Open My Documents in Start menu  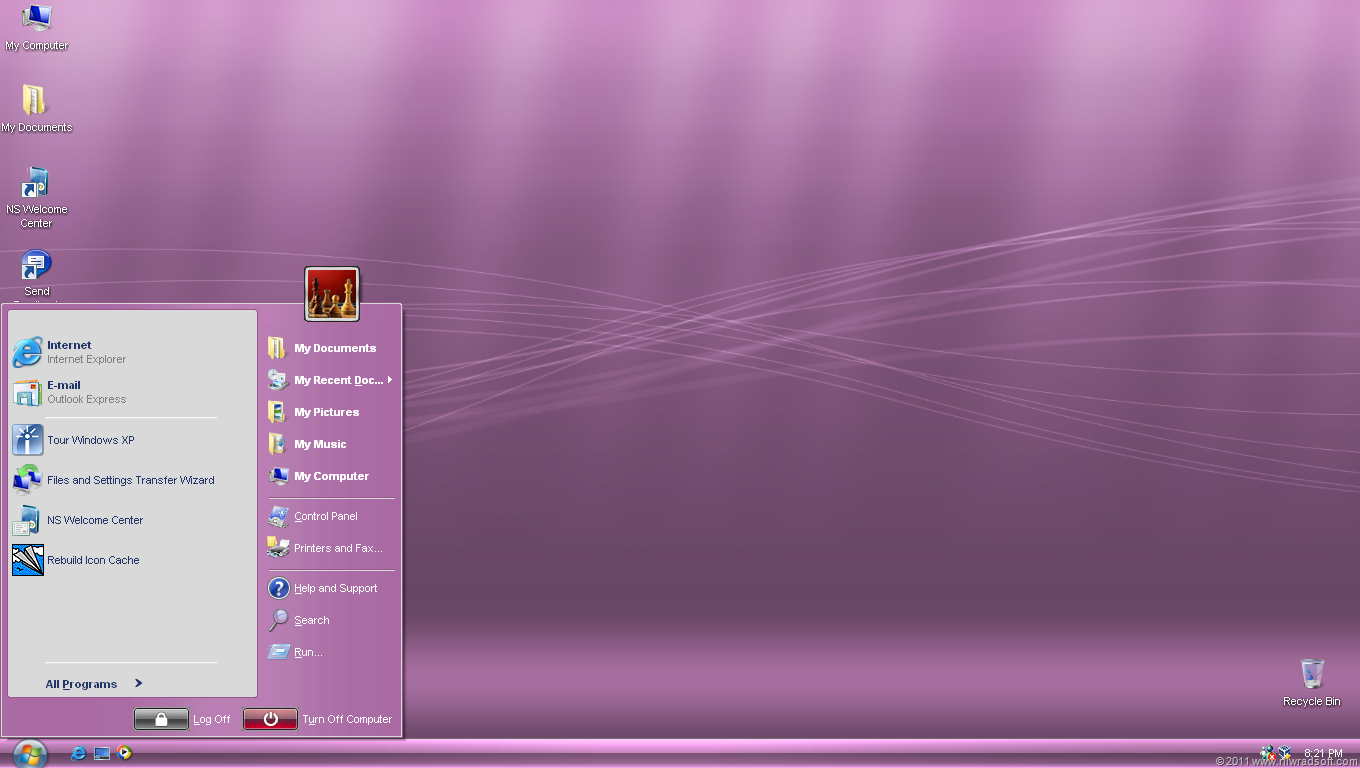coord(329,348)
